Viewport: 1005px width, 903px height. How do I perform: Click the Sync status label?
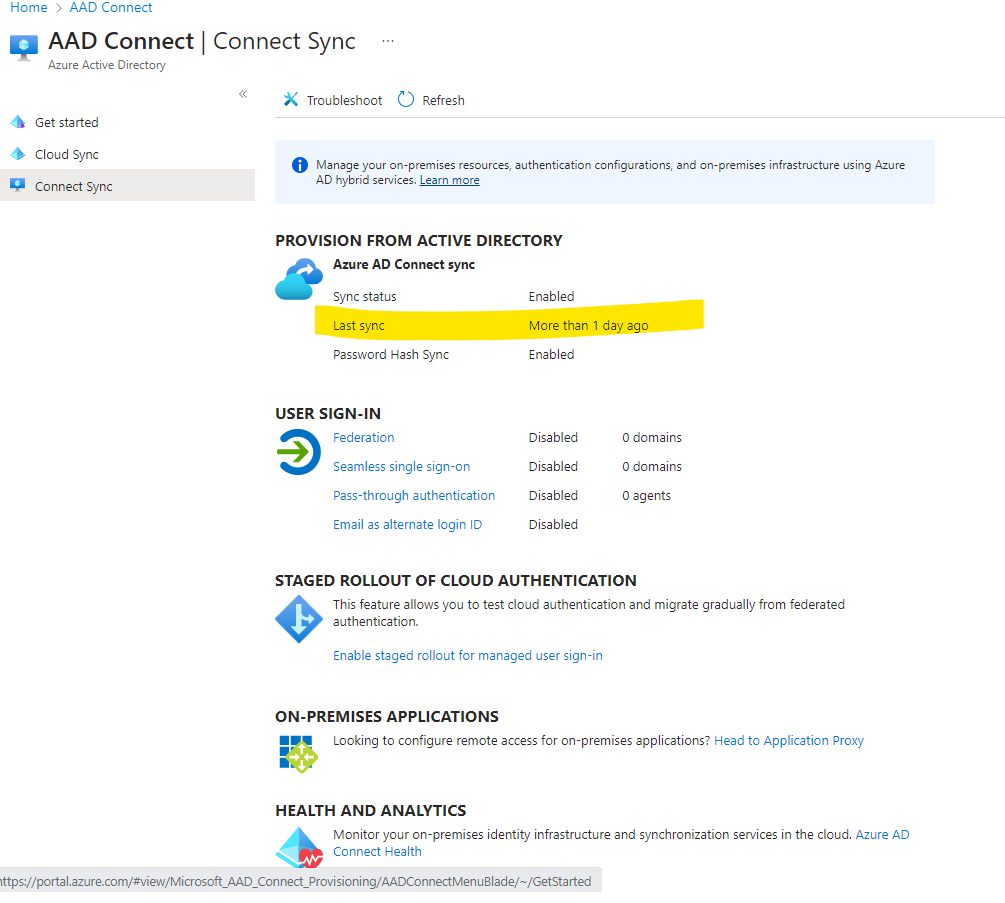tap(365, 297)
